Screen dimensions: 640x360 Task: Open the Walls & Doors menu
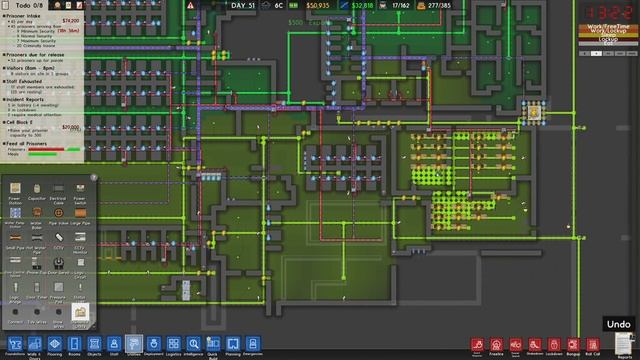pos(35,344)
